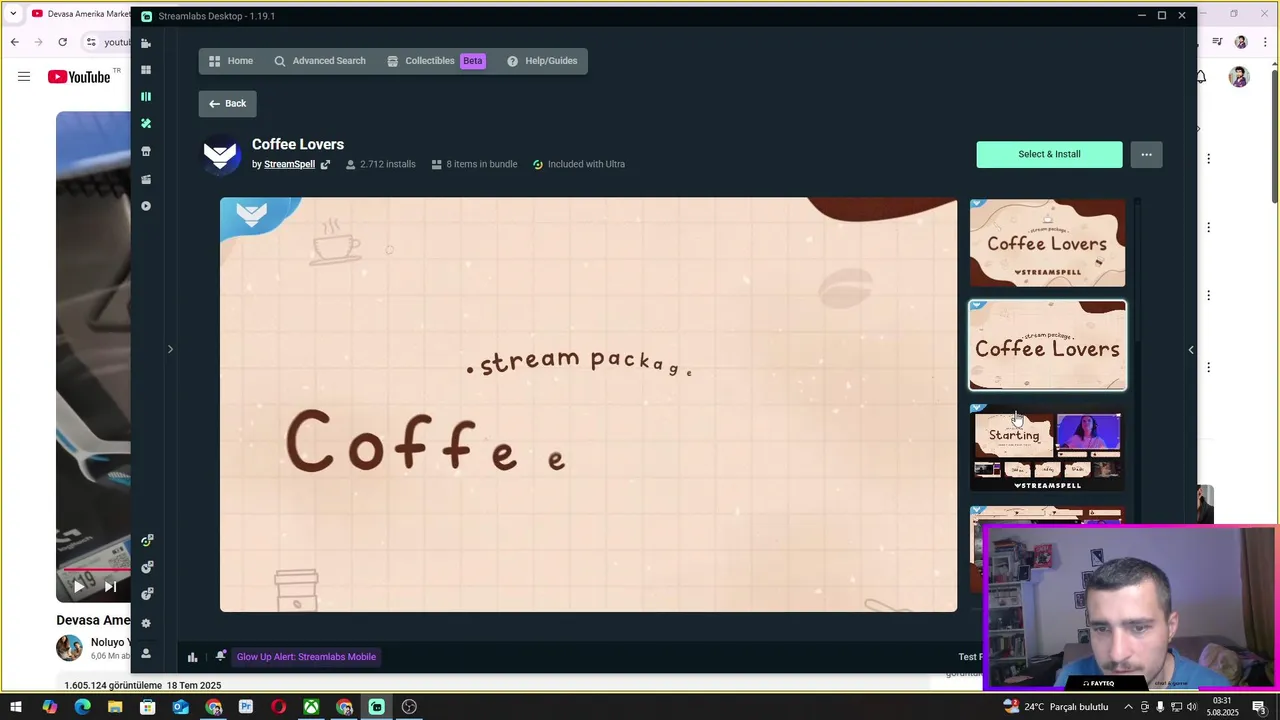The width and height of the screenshot is (1280, 720).
Task: Collapse the right panel with chevron arrow
Action: click(1191, 349)
